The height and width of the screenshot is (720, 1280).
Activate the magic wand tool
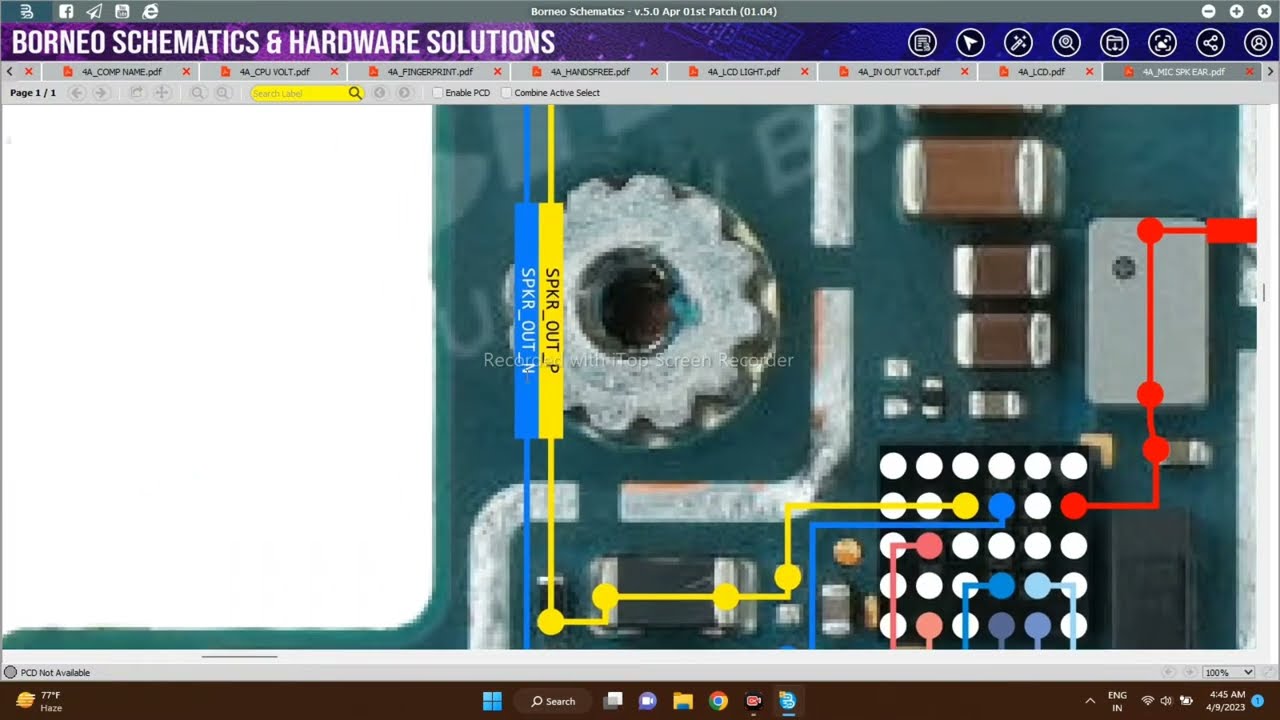[x=1018, y=43]
